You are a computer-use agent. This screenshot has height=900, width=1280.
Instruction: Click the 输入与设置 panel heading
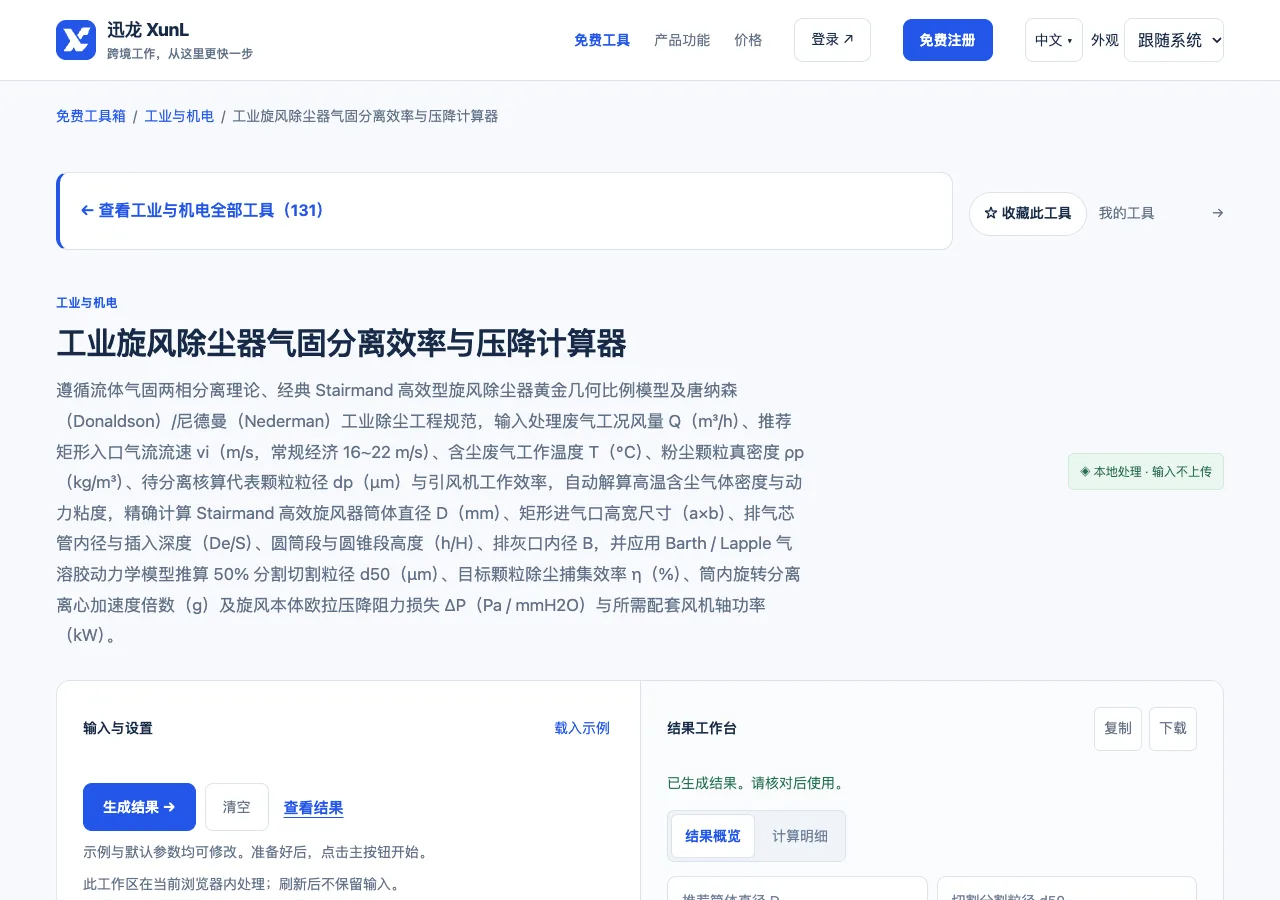[x=118, y=728]
